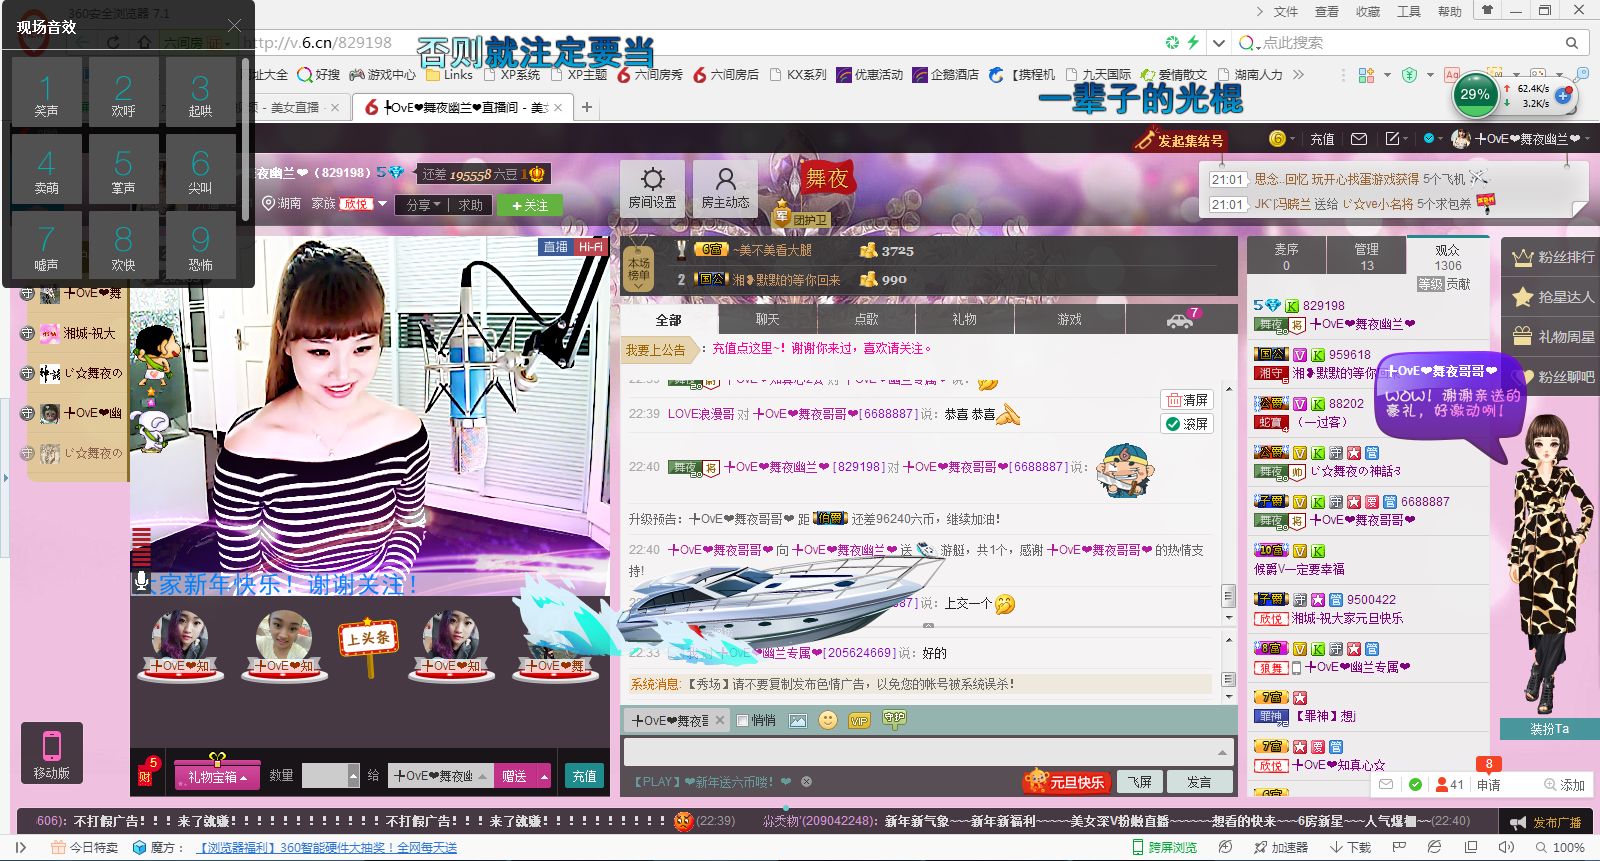Open the 财 red envelope icon
Screen dimensions: 1600x861
(x=145, y=773)
